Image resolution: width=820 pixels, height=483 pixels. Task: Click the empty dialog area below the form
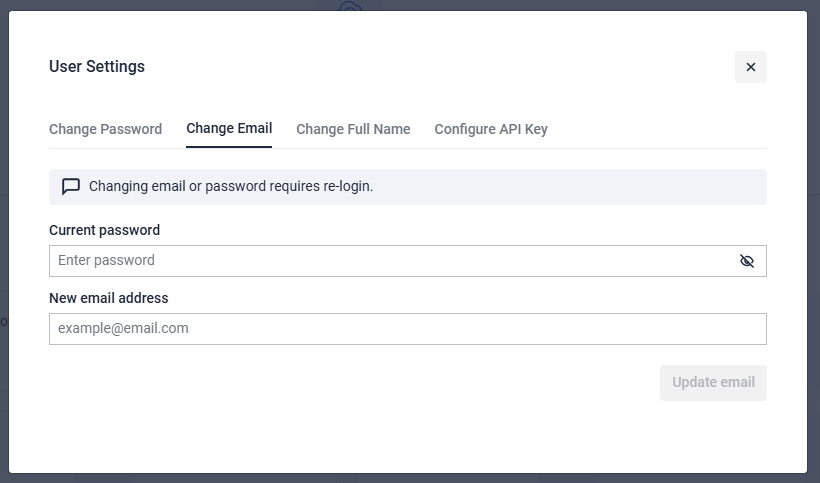(400, 435)
